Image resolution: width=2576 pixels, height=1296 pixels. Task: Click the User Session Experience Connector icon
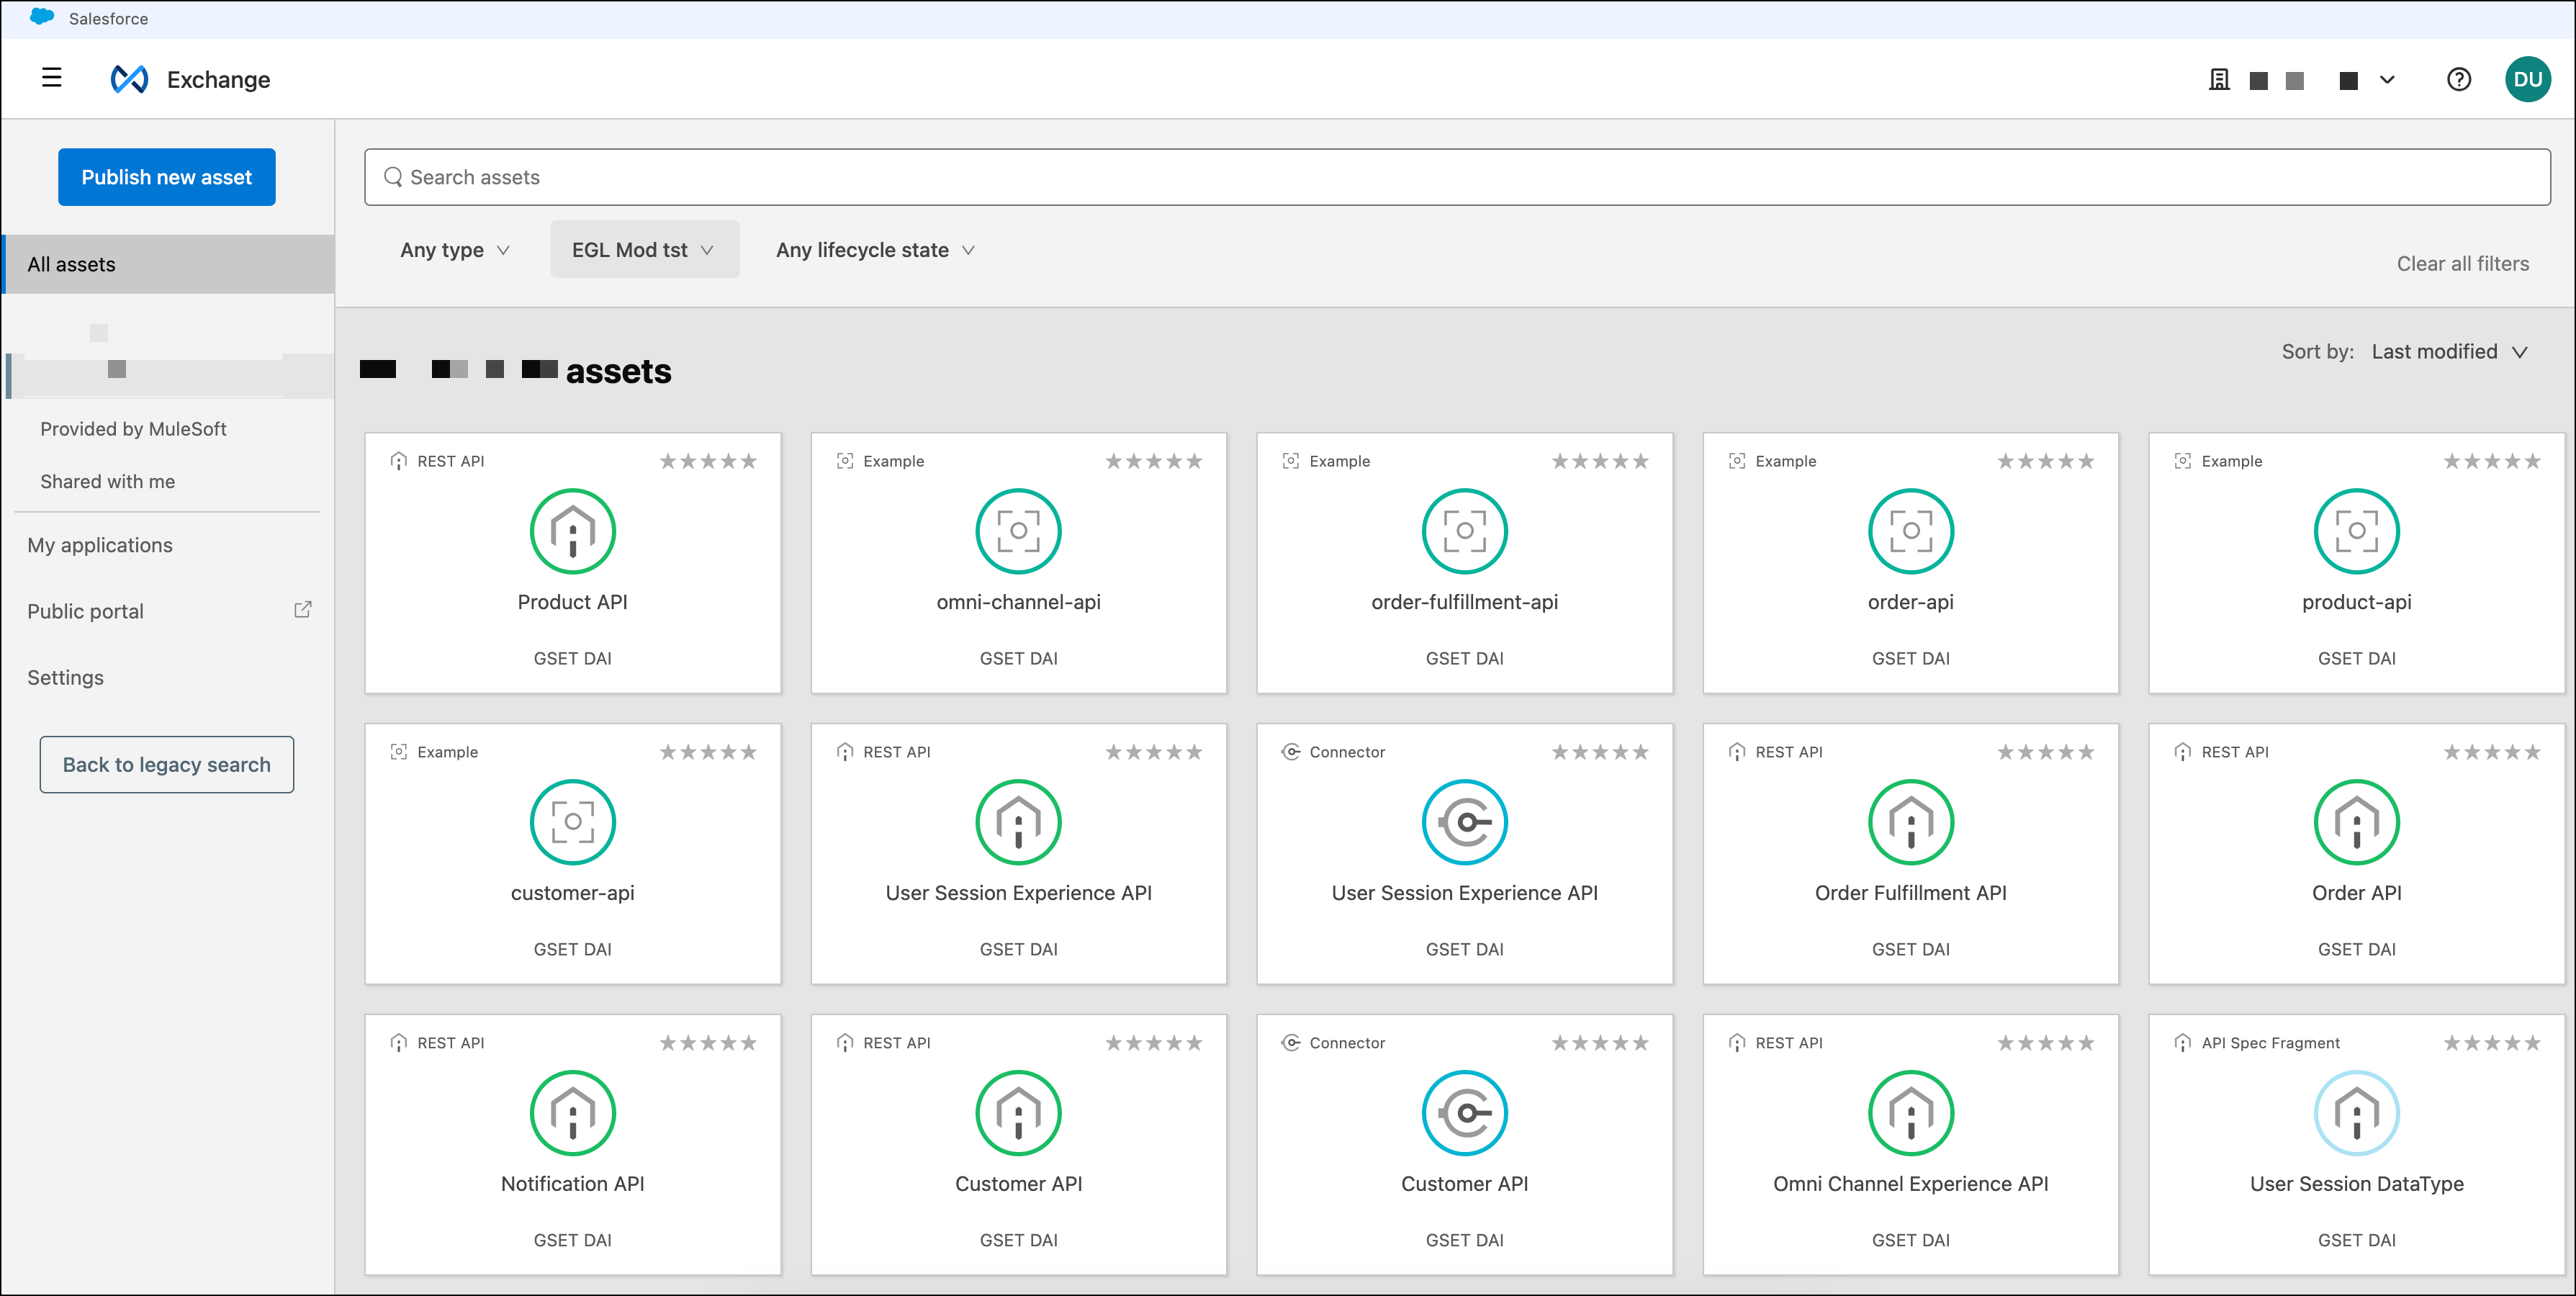pyautogui.click(x=1464, y=823)
